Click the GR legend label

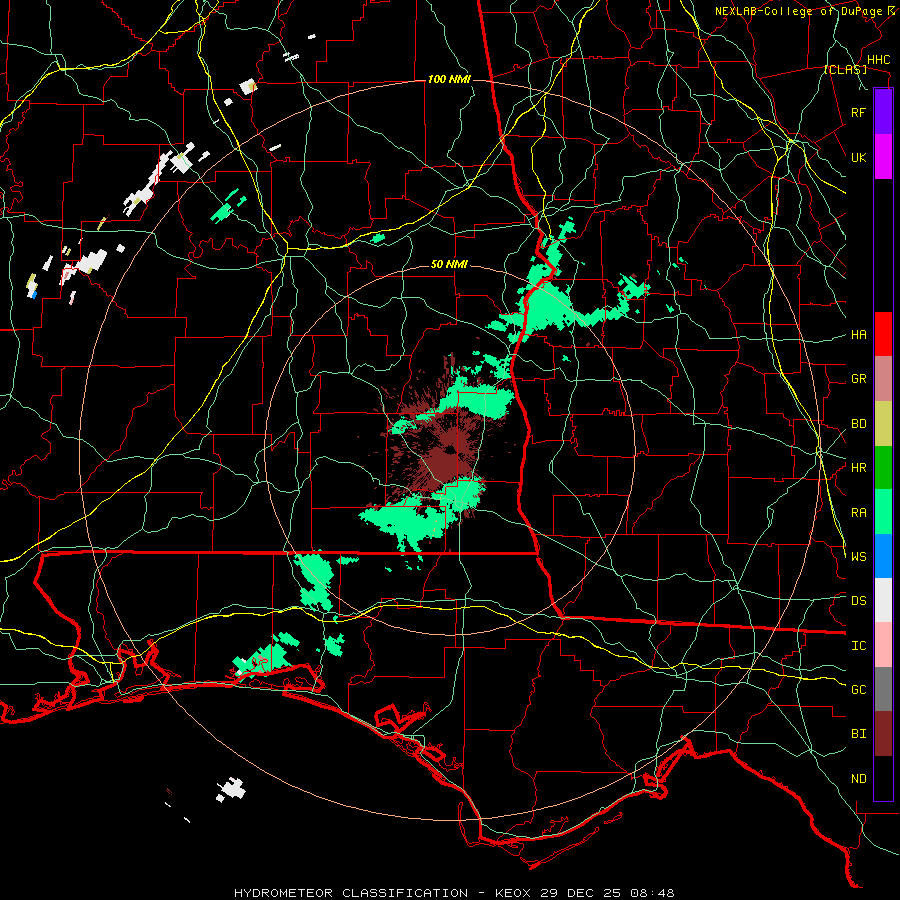click(x=859, y=379)
